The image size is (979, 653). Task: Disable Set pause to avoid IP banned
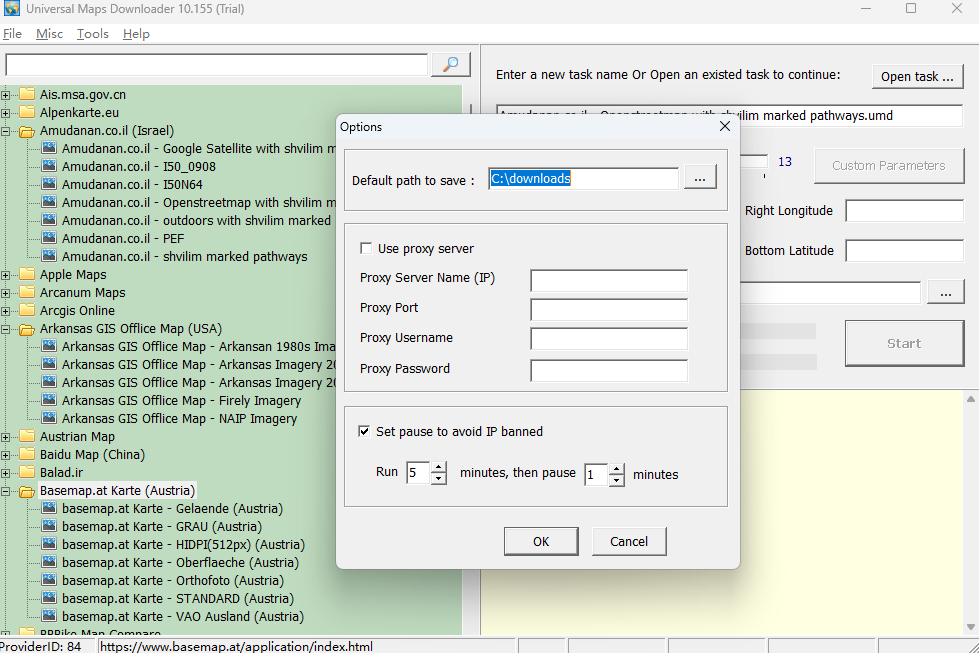[x=366, y=432]
